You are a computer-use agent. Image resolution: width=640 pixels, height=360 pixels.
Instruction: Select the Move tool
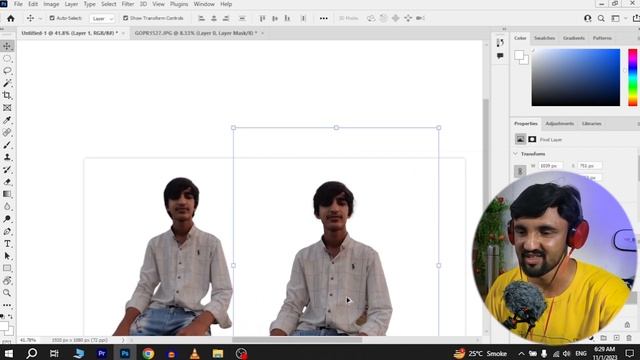[7, 46]
